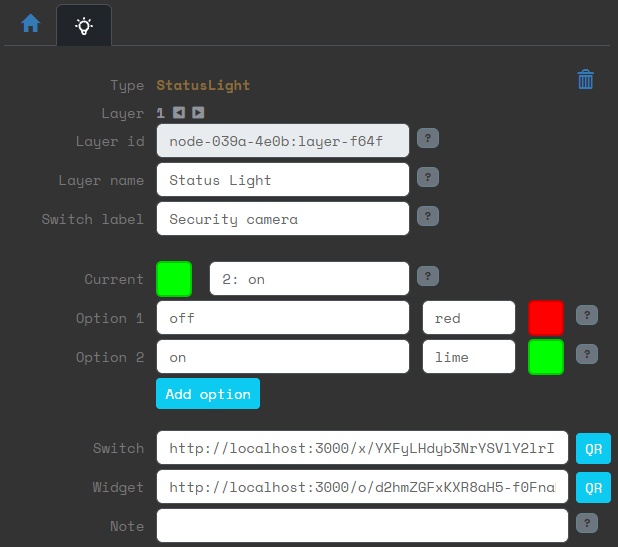
Task: Show help for Switch label
Action: (428, 216)
